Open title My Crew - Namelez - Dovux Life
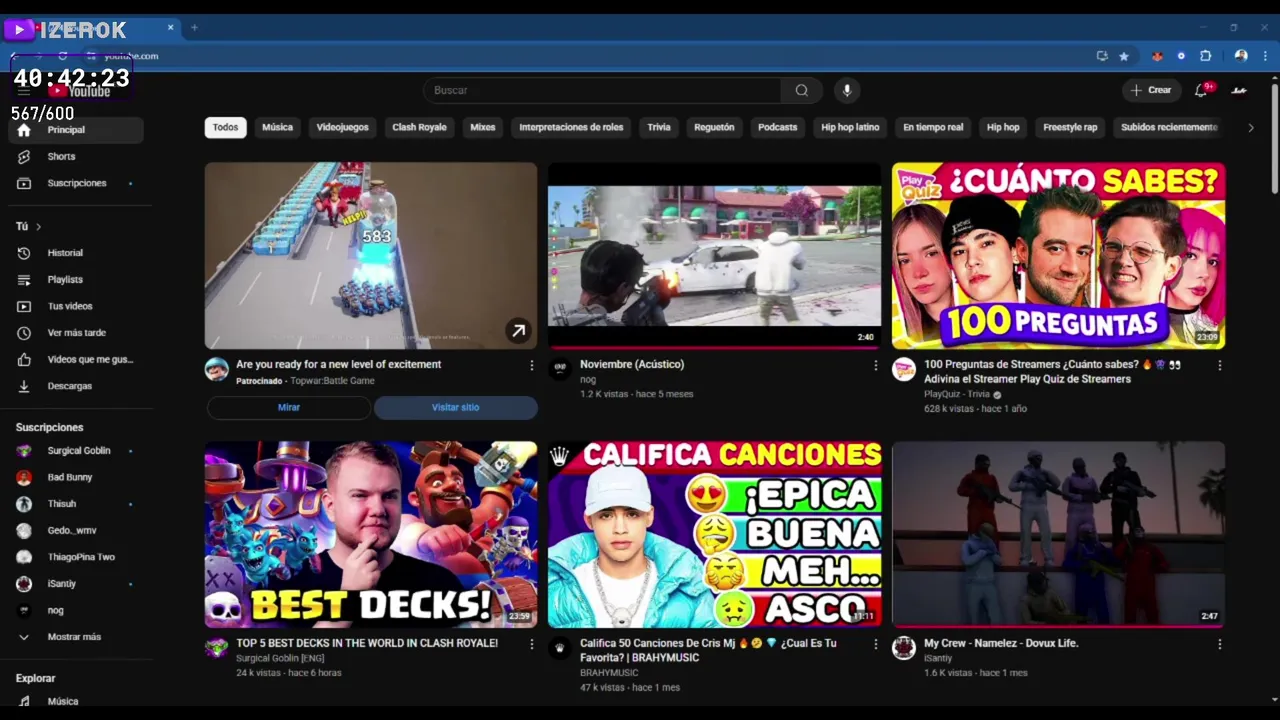The width and height of the screenshot is (1280, 720). tap(1001, 644)
